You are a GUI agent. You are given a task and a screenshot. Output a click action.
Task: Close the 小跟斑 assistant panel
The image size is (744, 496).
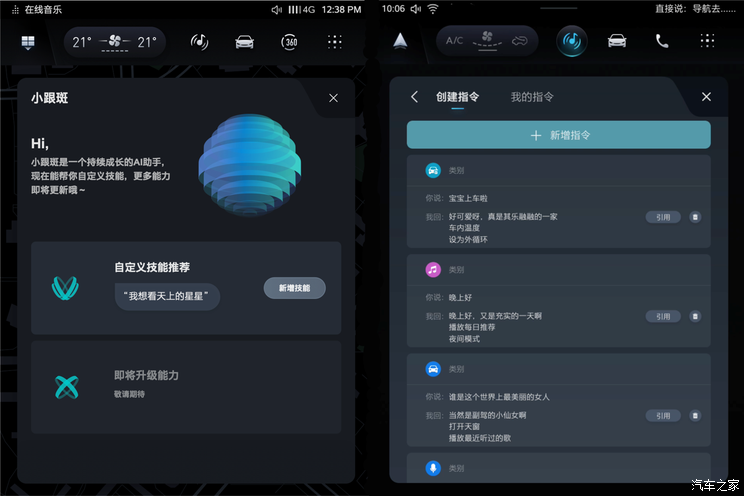pos(334,98)
